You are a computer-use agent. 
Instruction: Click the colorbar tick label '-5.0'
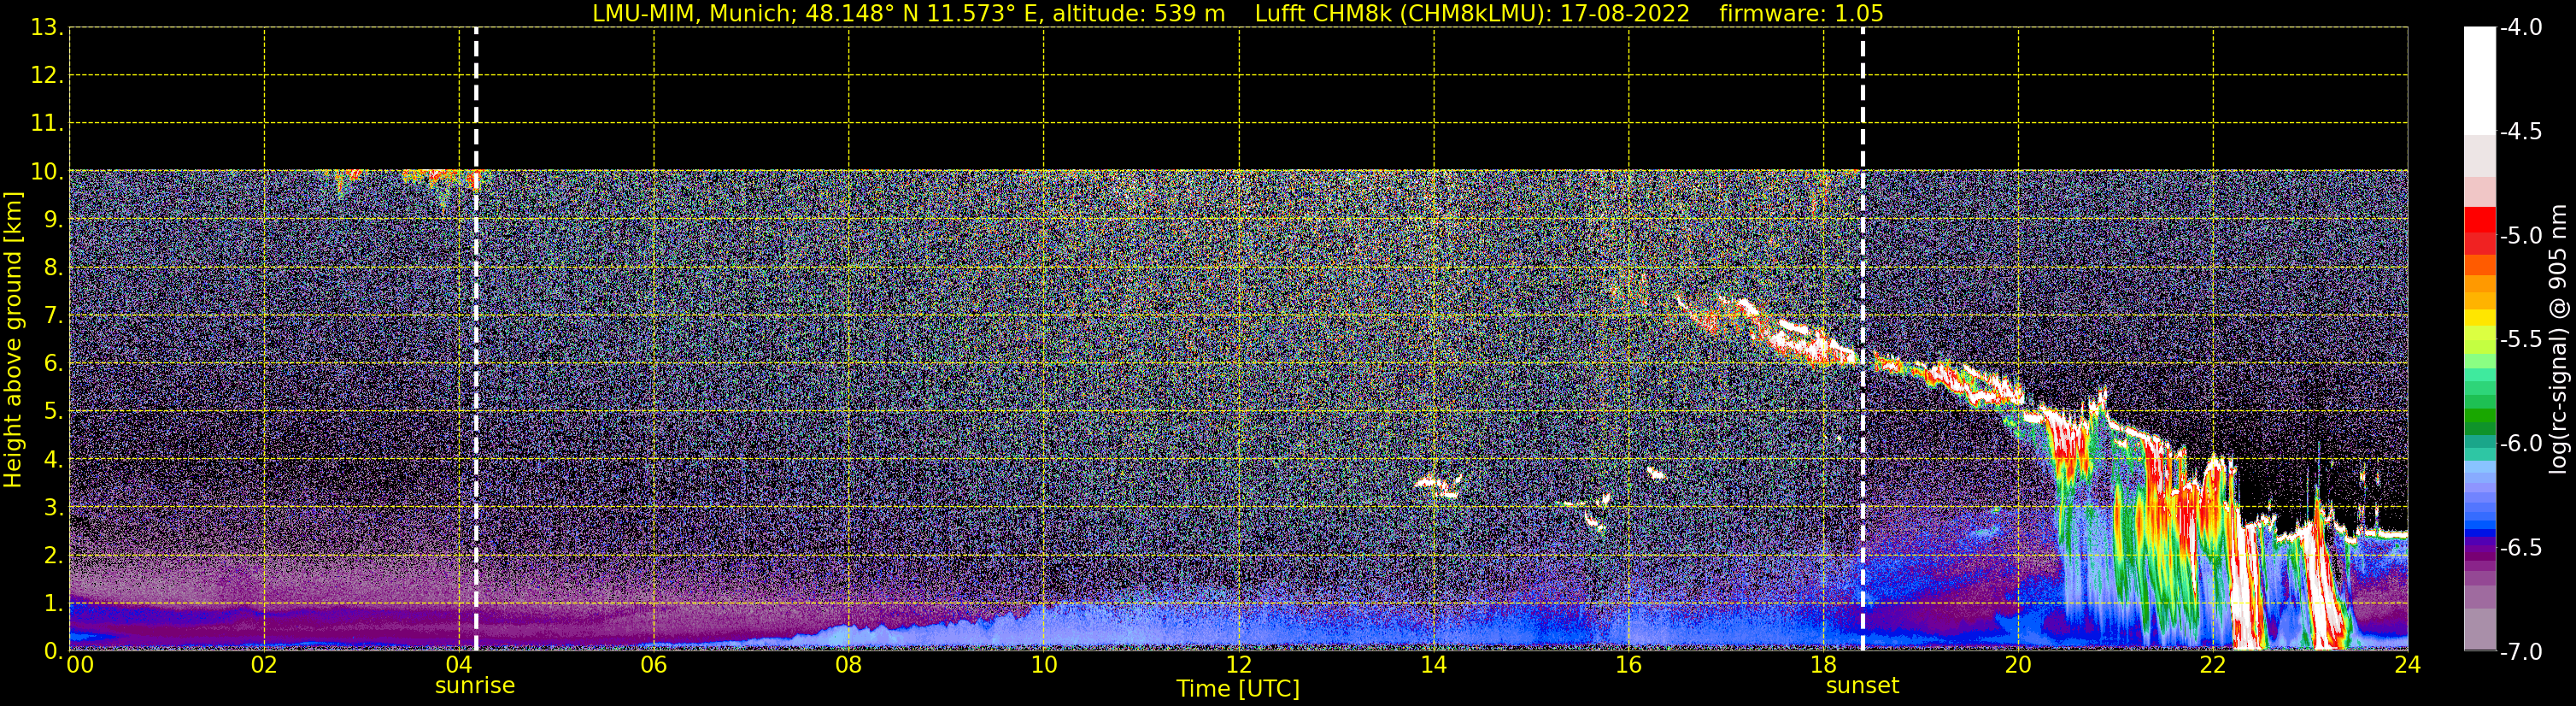[x=2521, y=236]
